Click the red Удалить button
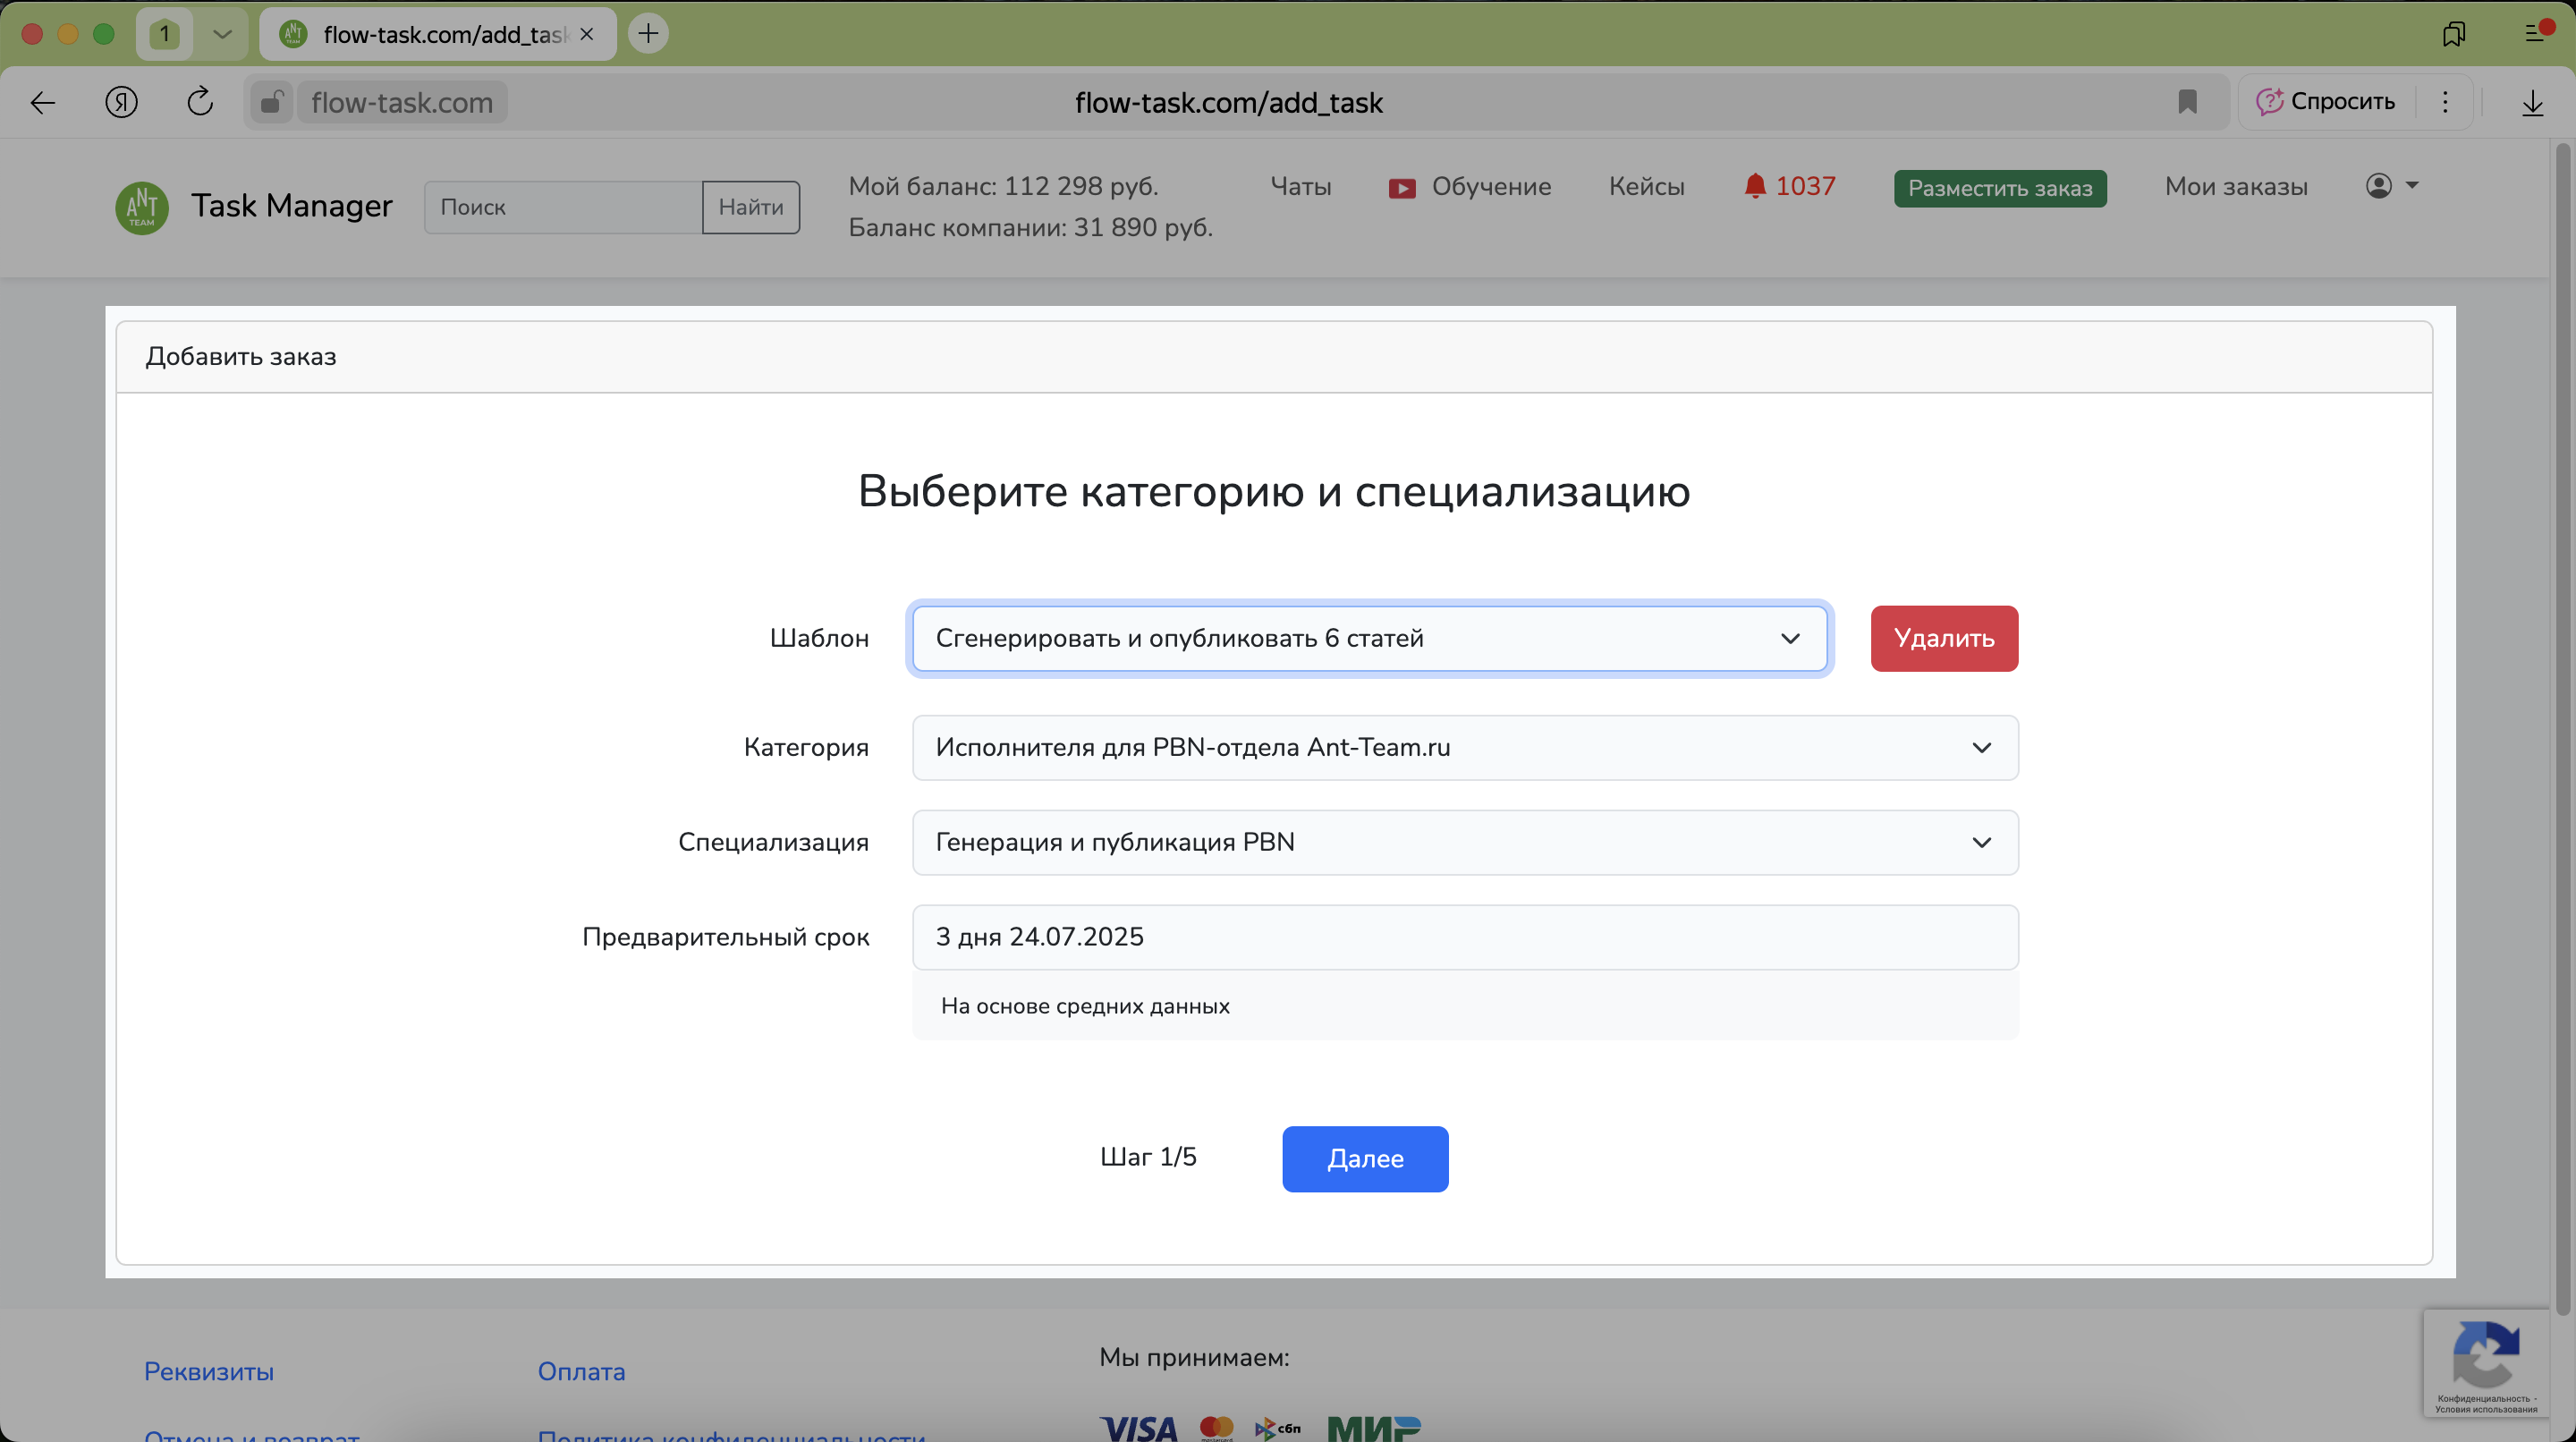This screenshot has height=1442, width=2576. (1943, 638)
